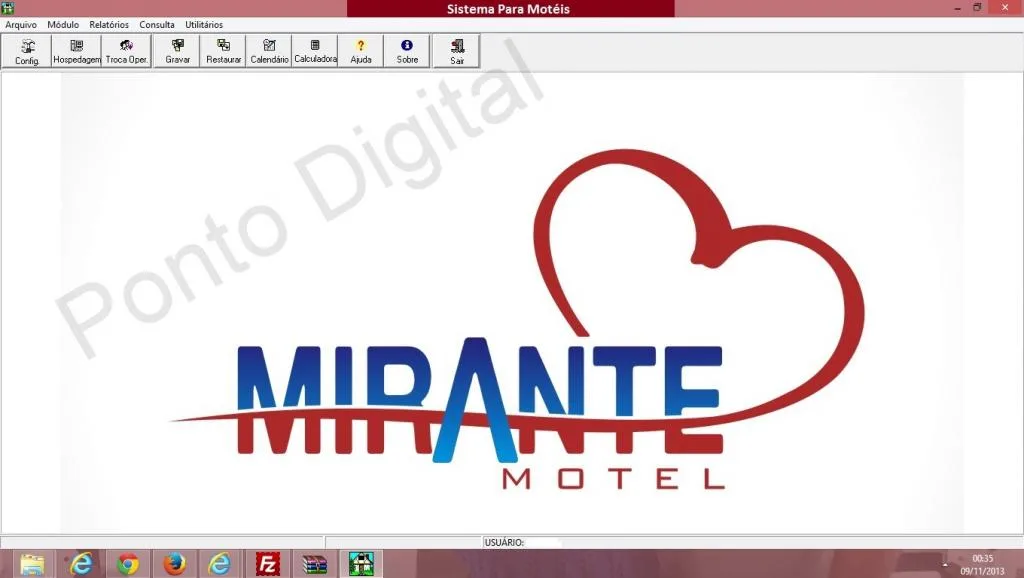Open FileZilla from the taskbar

point(268,564)
